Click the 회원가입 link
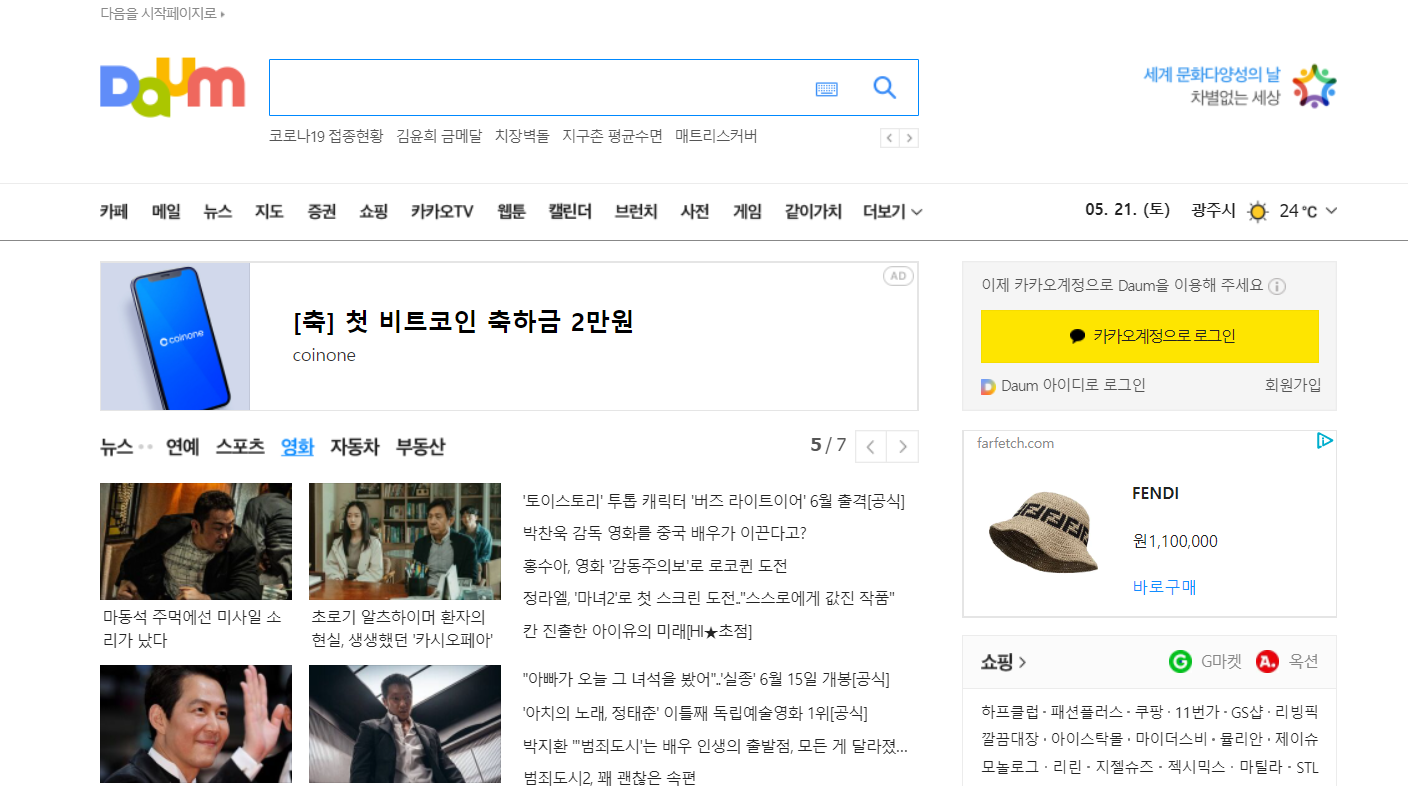This screenshot has width=1408, height=786. point(1292,385)
